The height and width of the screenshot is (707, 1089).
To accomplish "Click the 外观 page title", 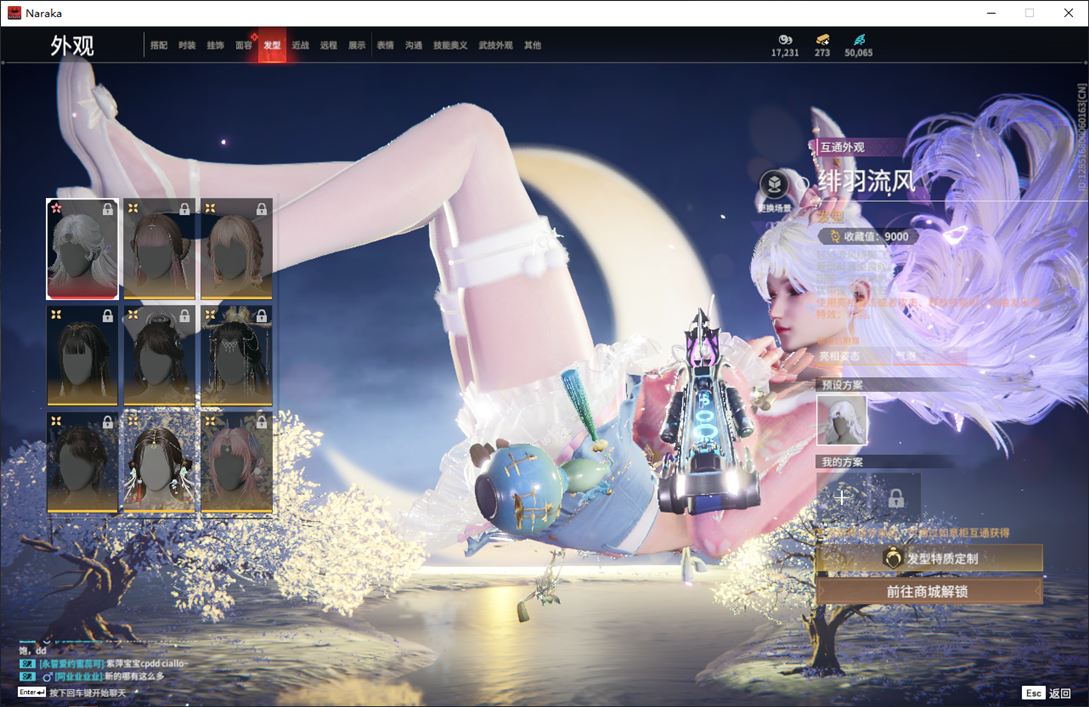I will (x=72, y=46).
